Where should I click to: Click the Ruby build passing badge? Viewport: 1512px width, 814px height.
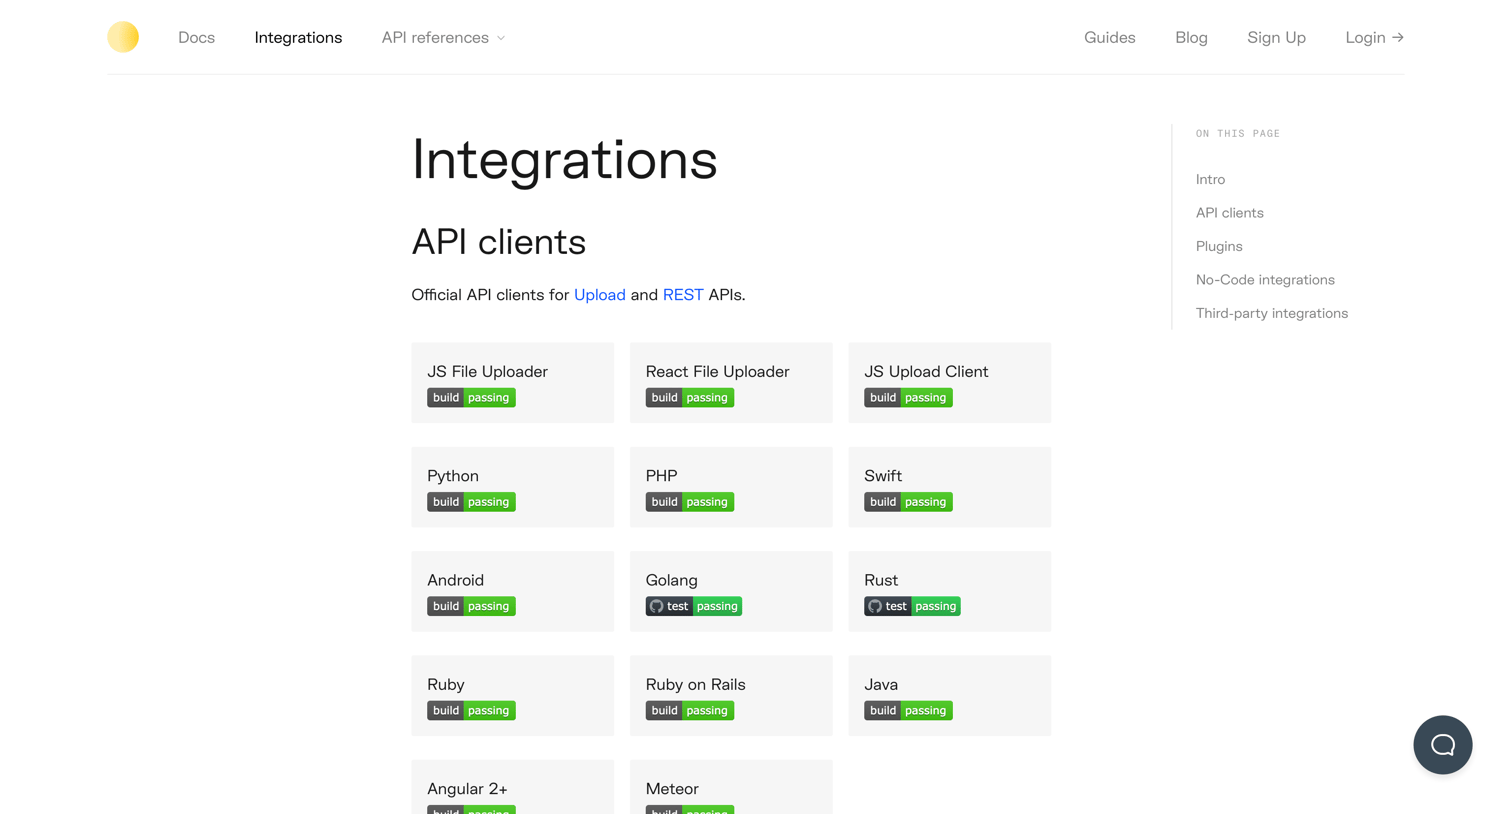point(471,711)
